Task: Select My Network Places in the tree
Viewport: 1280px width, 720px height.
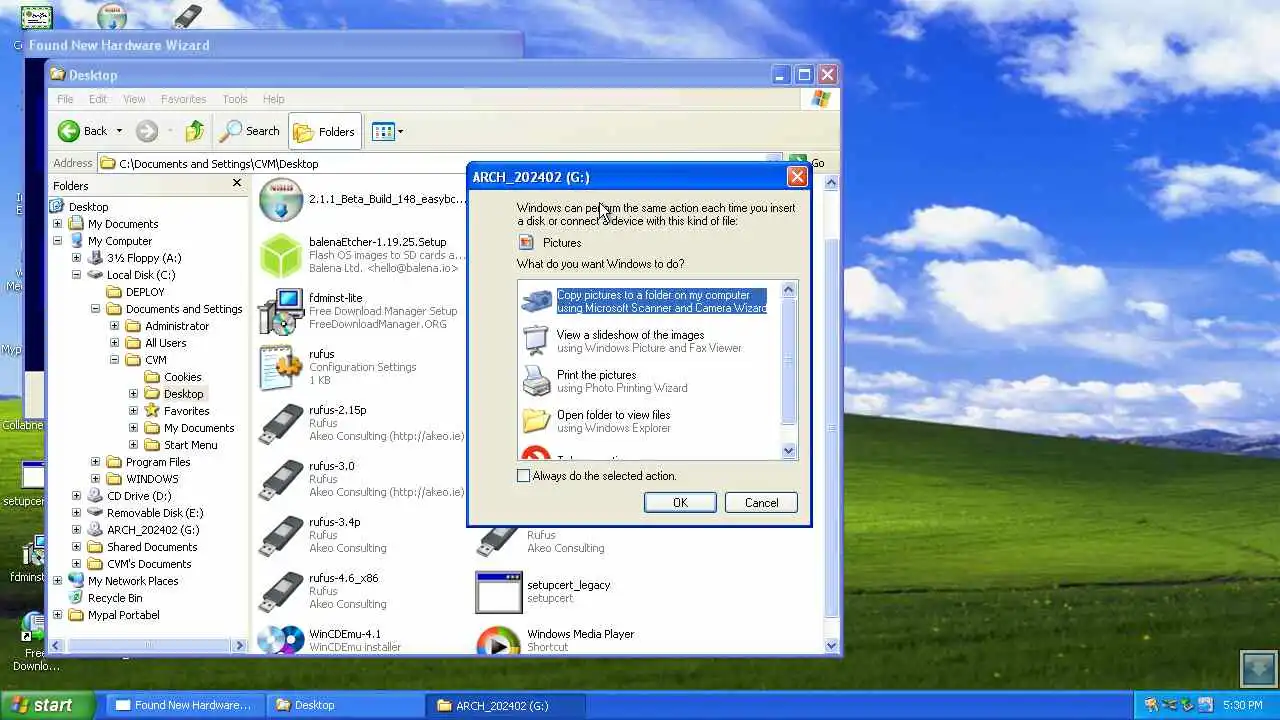Action: (x=133, y=581)
